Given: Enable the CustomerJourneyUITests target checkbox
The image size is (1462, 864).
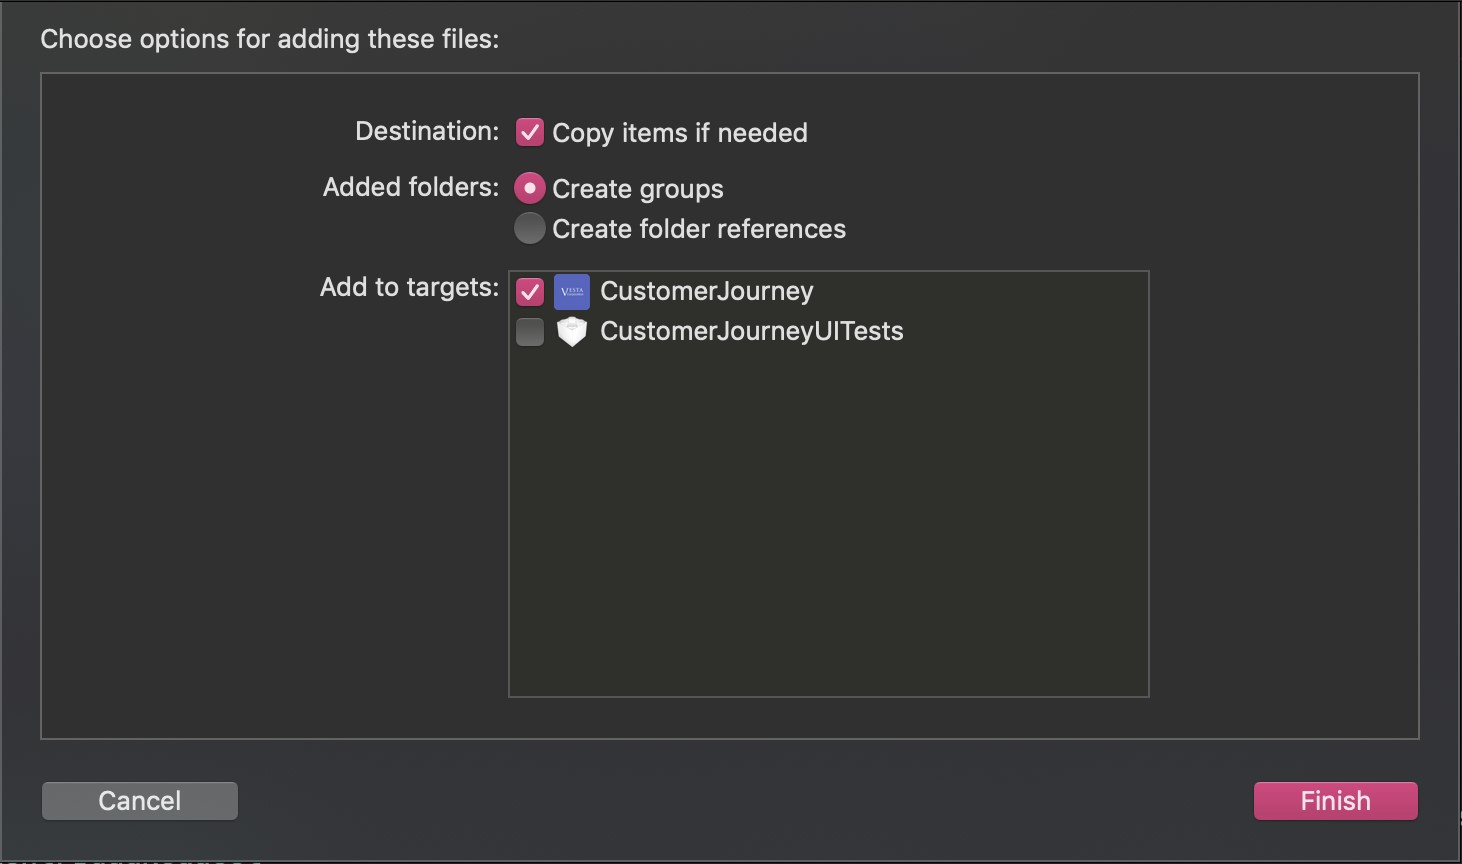Looking at the screenshot, I should 530,331.
